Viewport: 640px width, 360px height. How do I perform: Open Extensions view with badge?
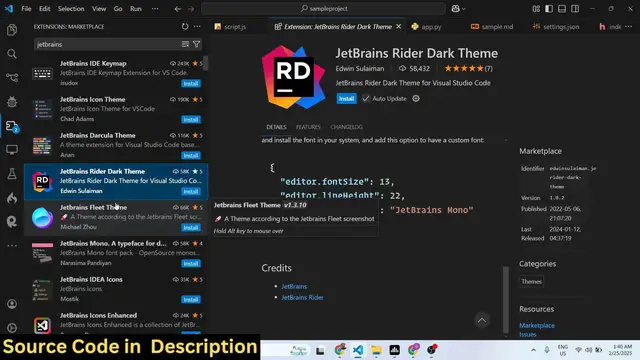coord(12,126)
